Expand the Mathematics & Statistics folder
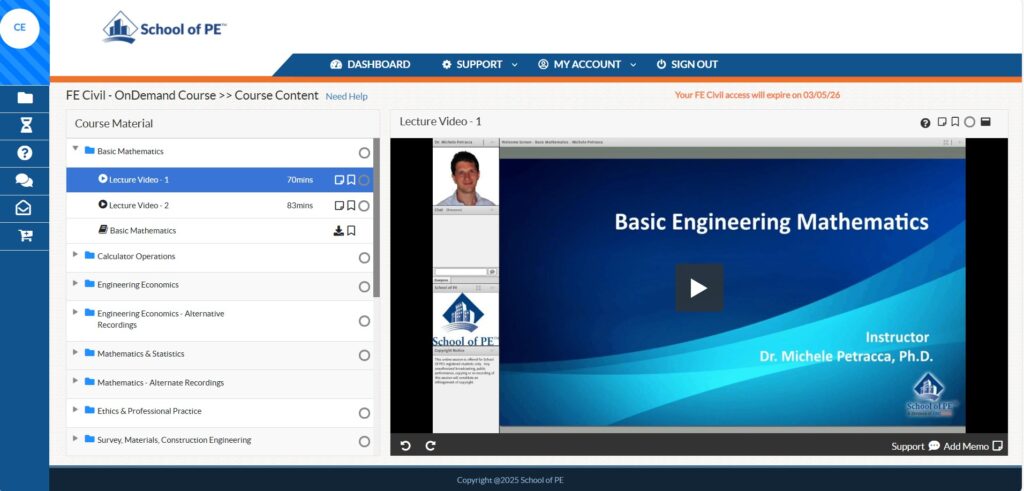1024x491 pixels. tap(75, 353)
